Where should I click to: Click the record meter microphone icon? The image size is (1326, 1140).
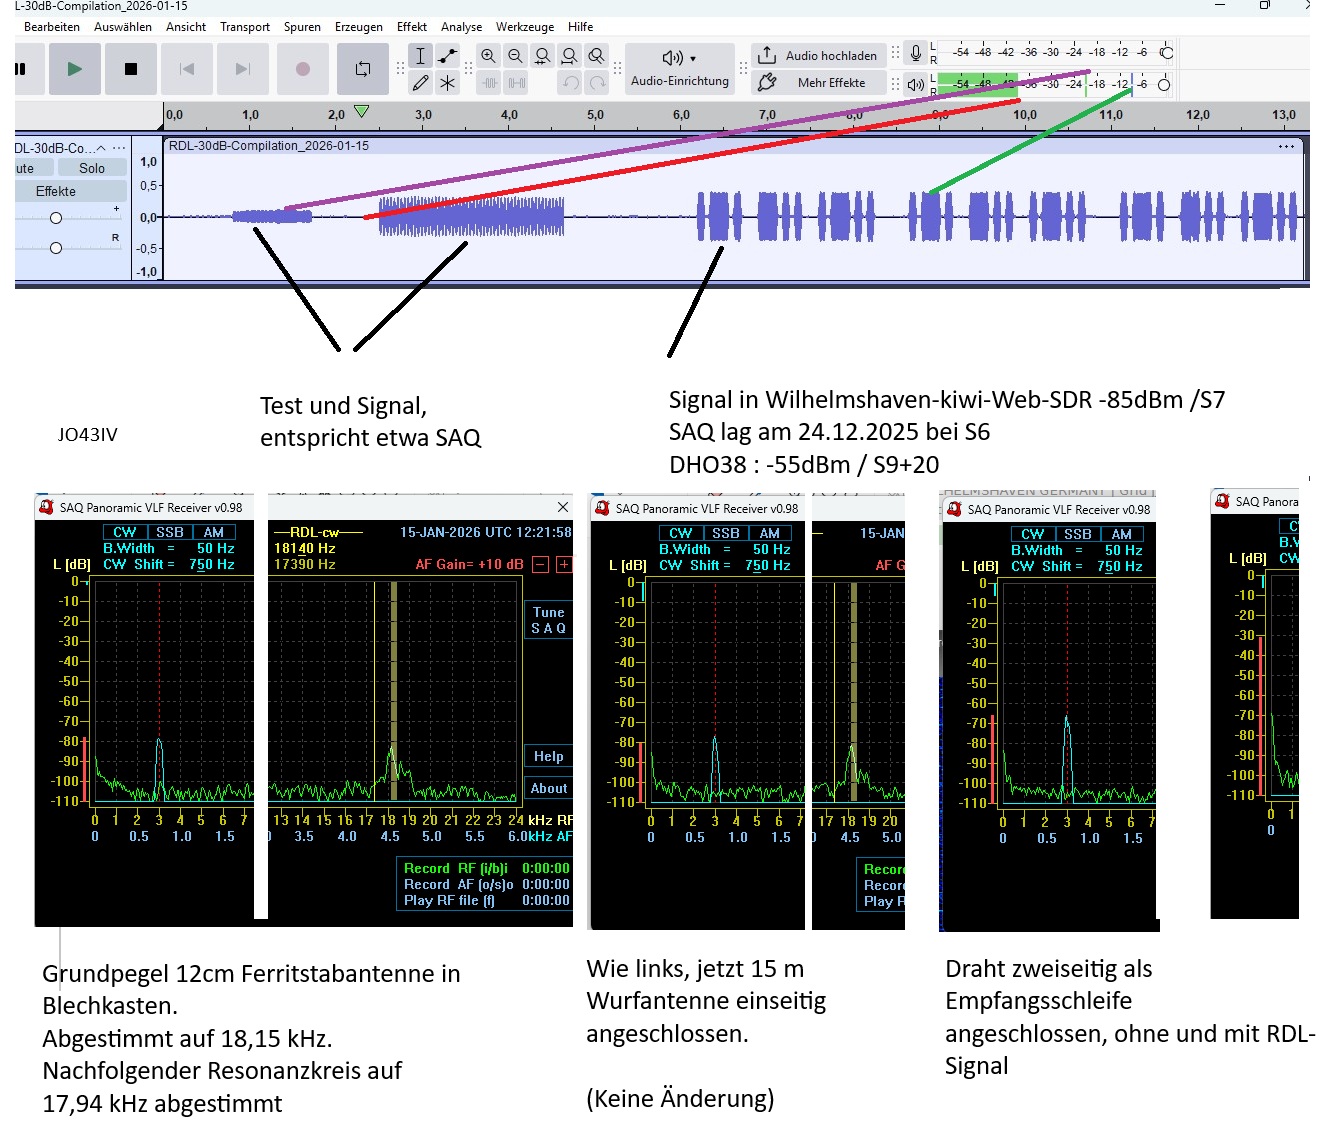click(915, 54)
